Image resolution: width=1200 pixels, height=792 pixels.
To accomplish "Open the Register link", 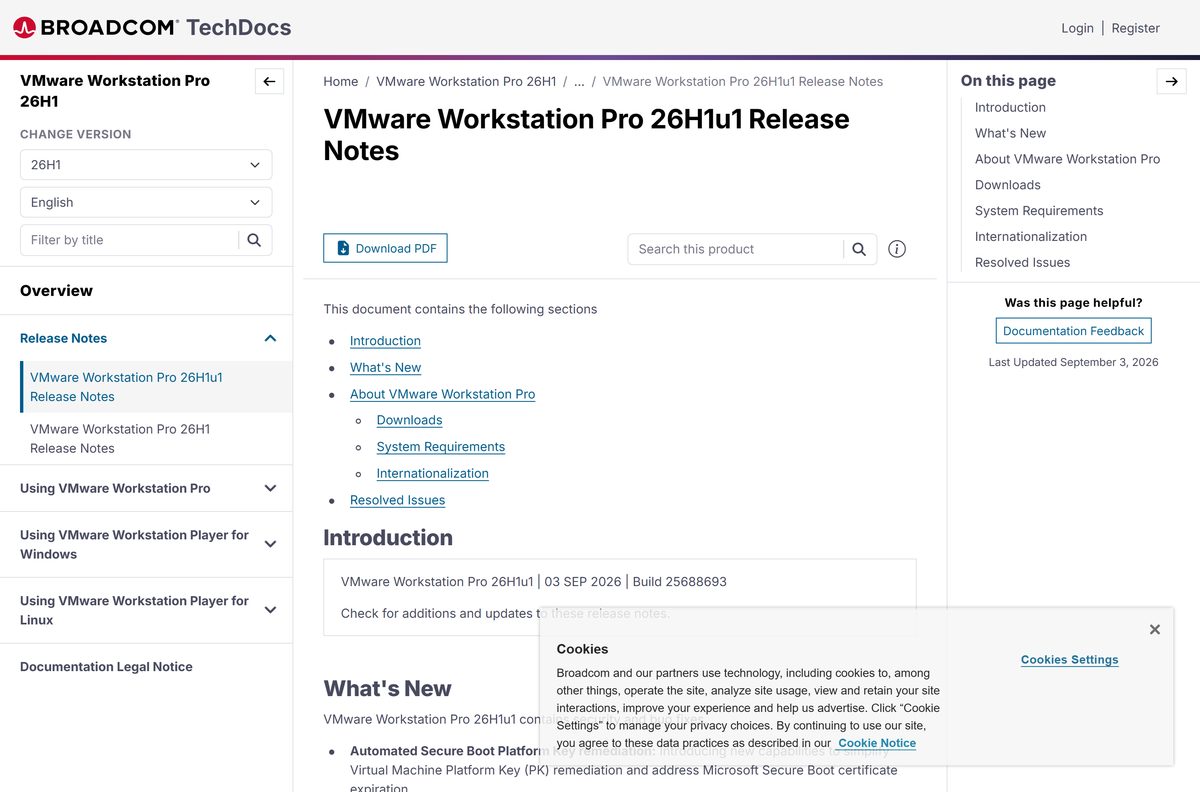I will (1136, 28).
